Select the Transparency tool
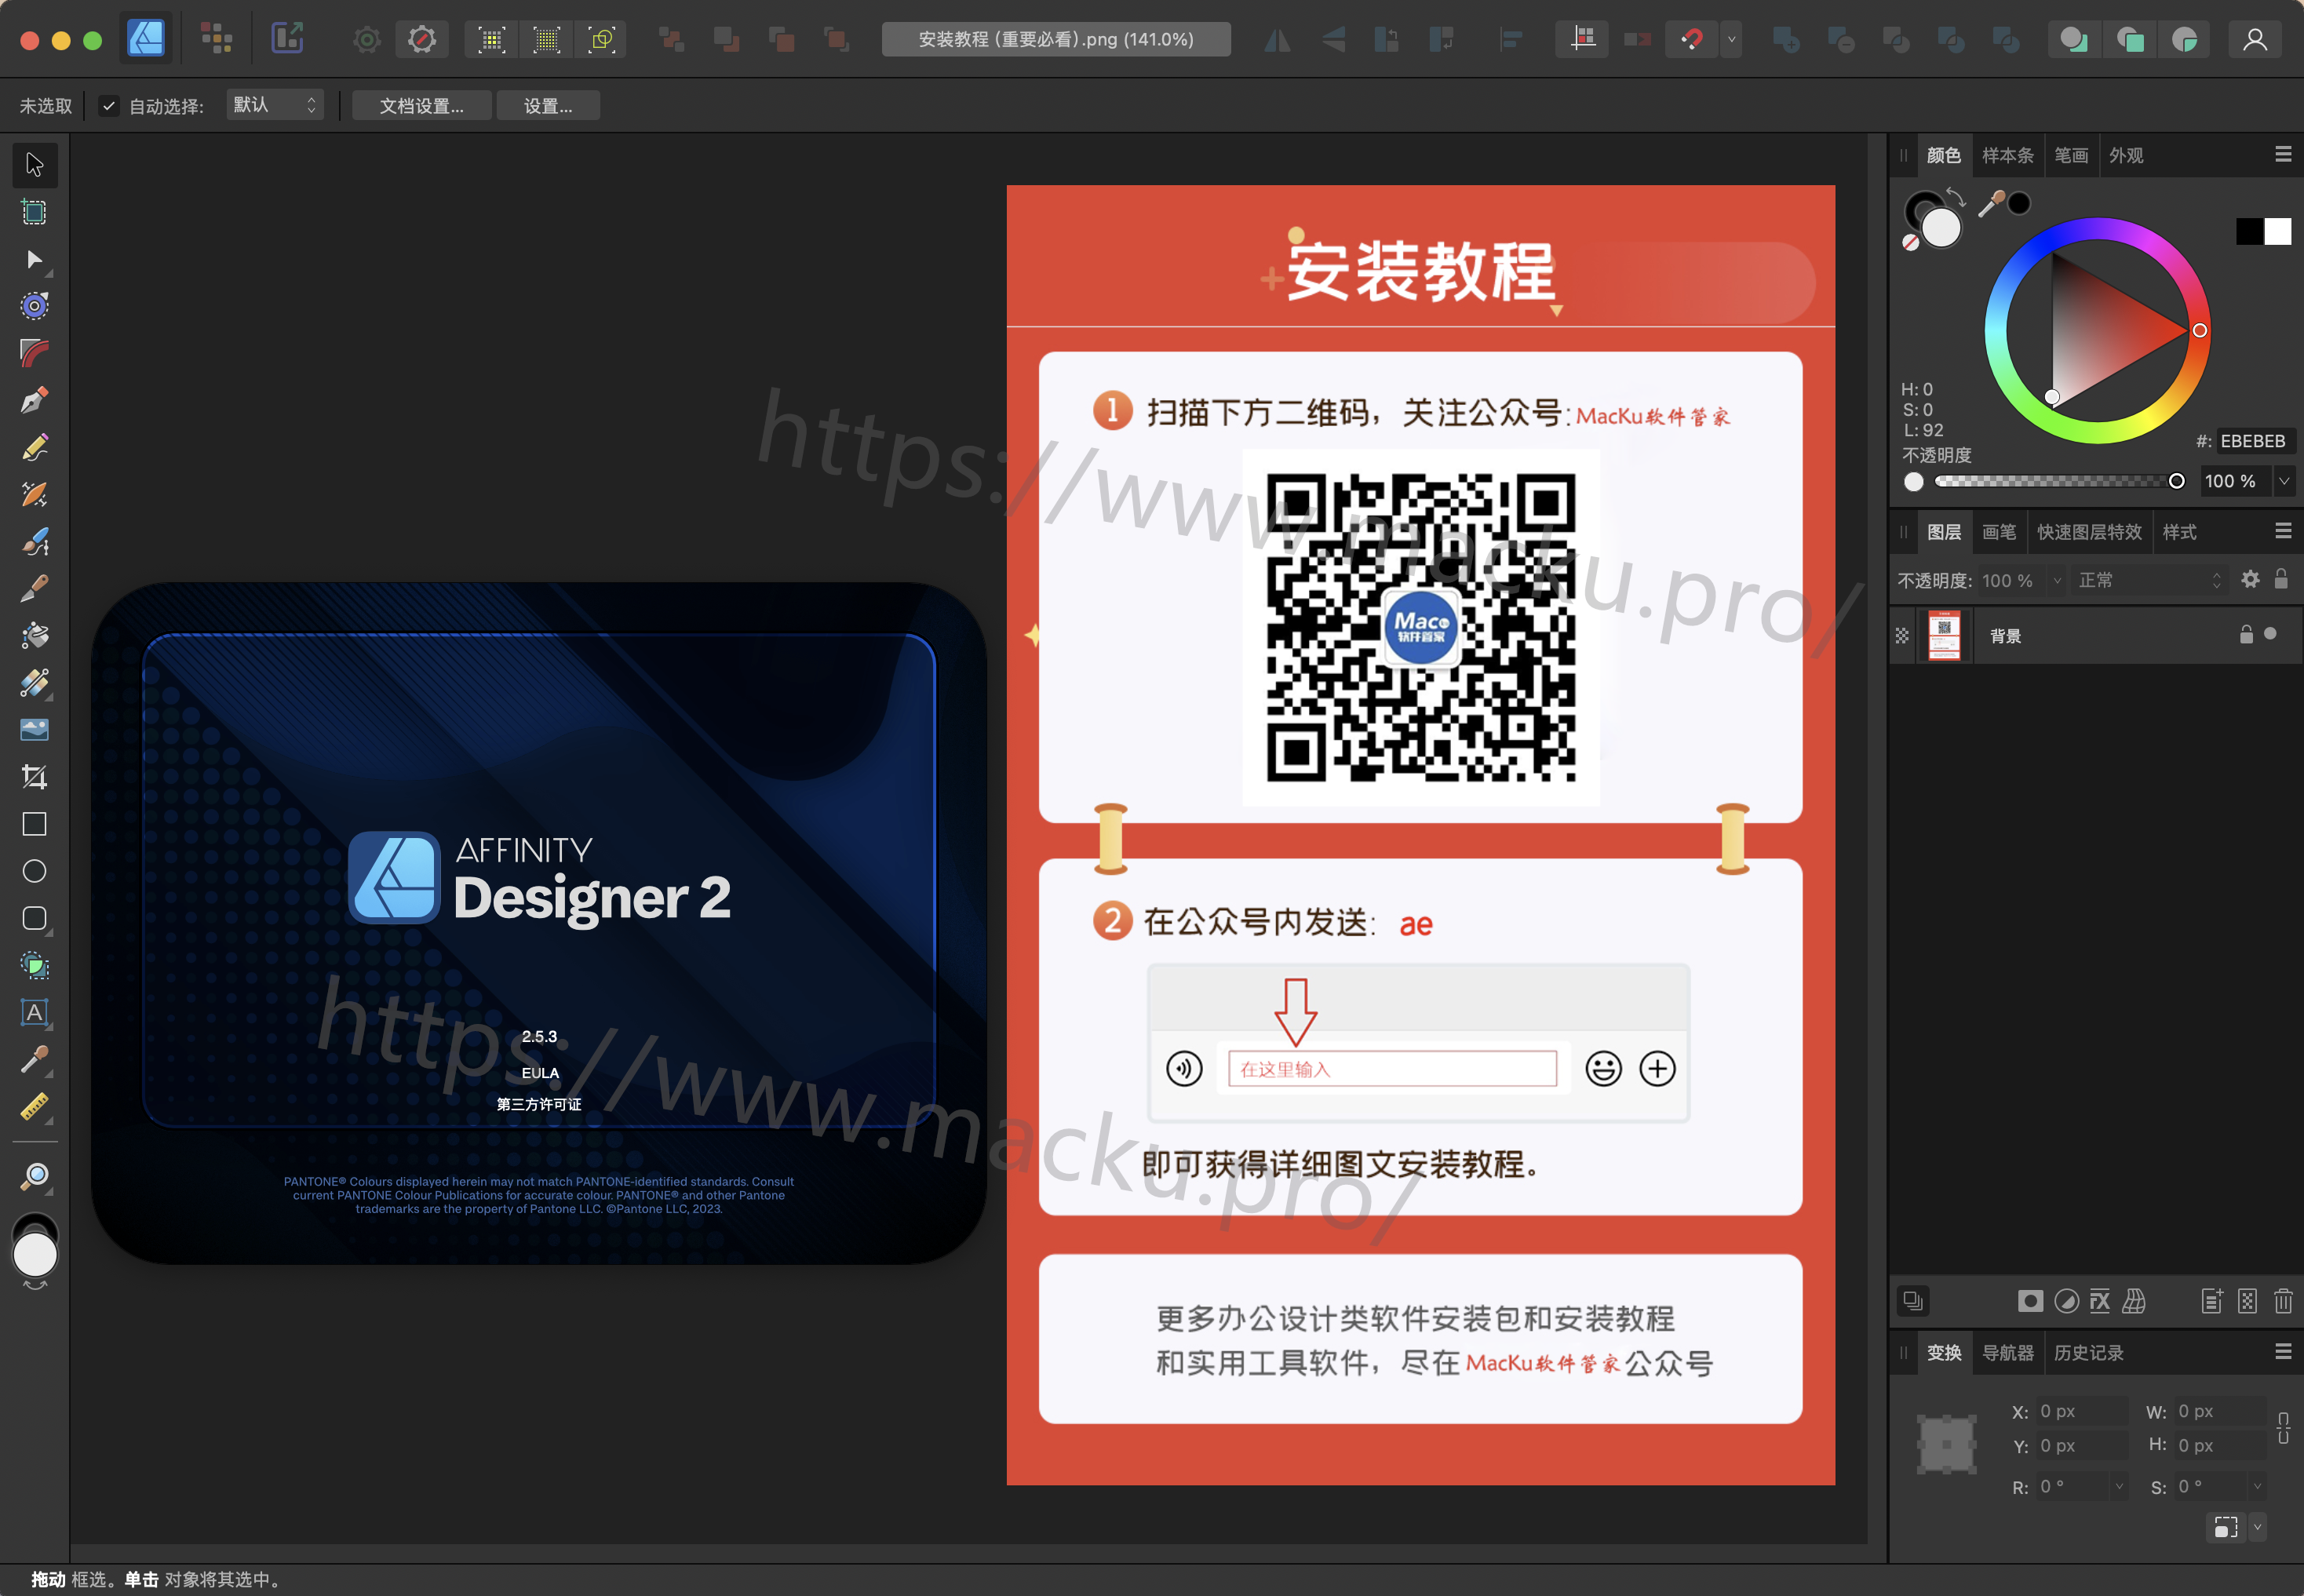This screenshot has width=2304, height=1596. click(35, 683)
